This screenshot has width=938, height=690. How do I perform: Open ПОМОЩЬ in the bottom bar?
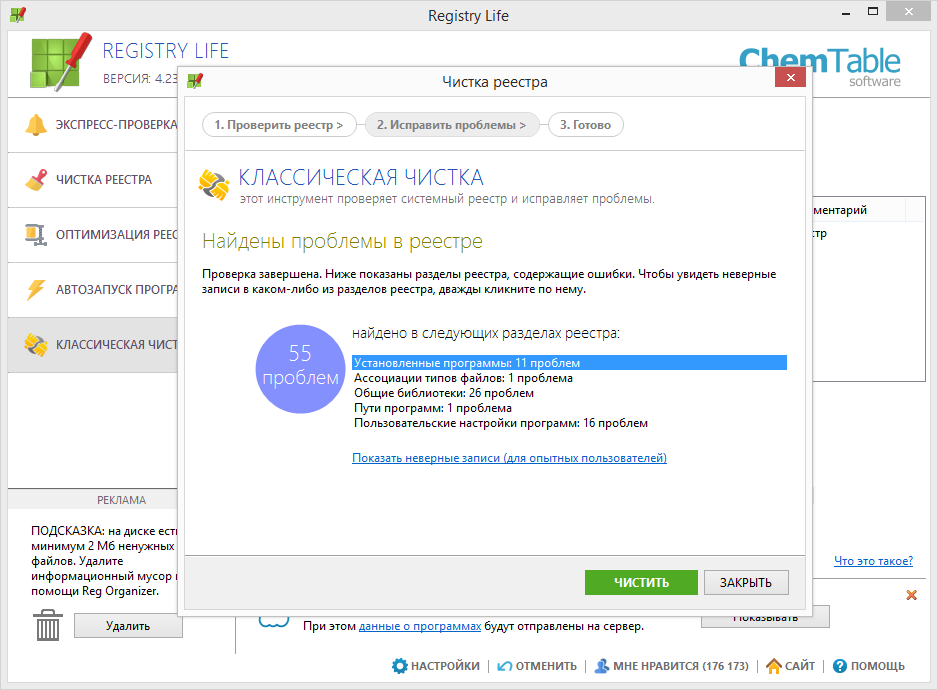click(878, 666)
